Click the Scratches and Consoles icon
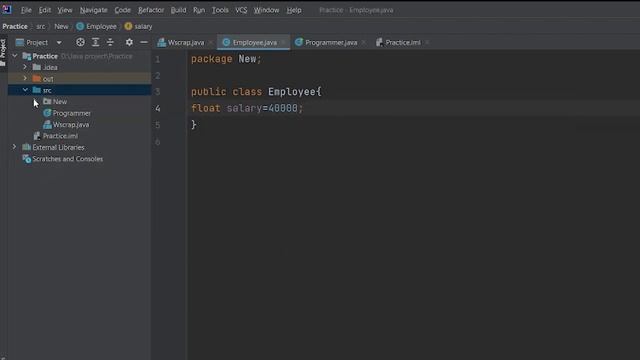 27,159
